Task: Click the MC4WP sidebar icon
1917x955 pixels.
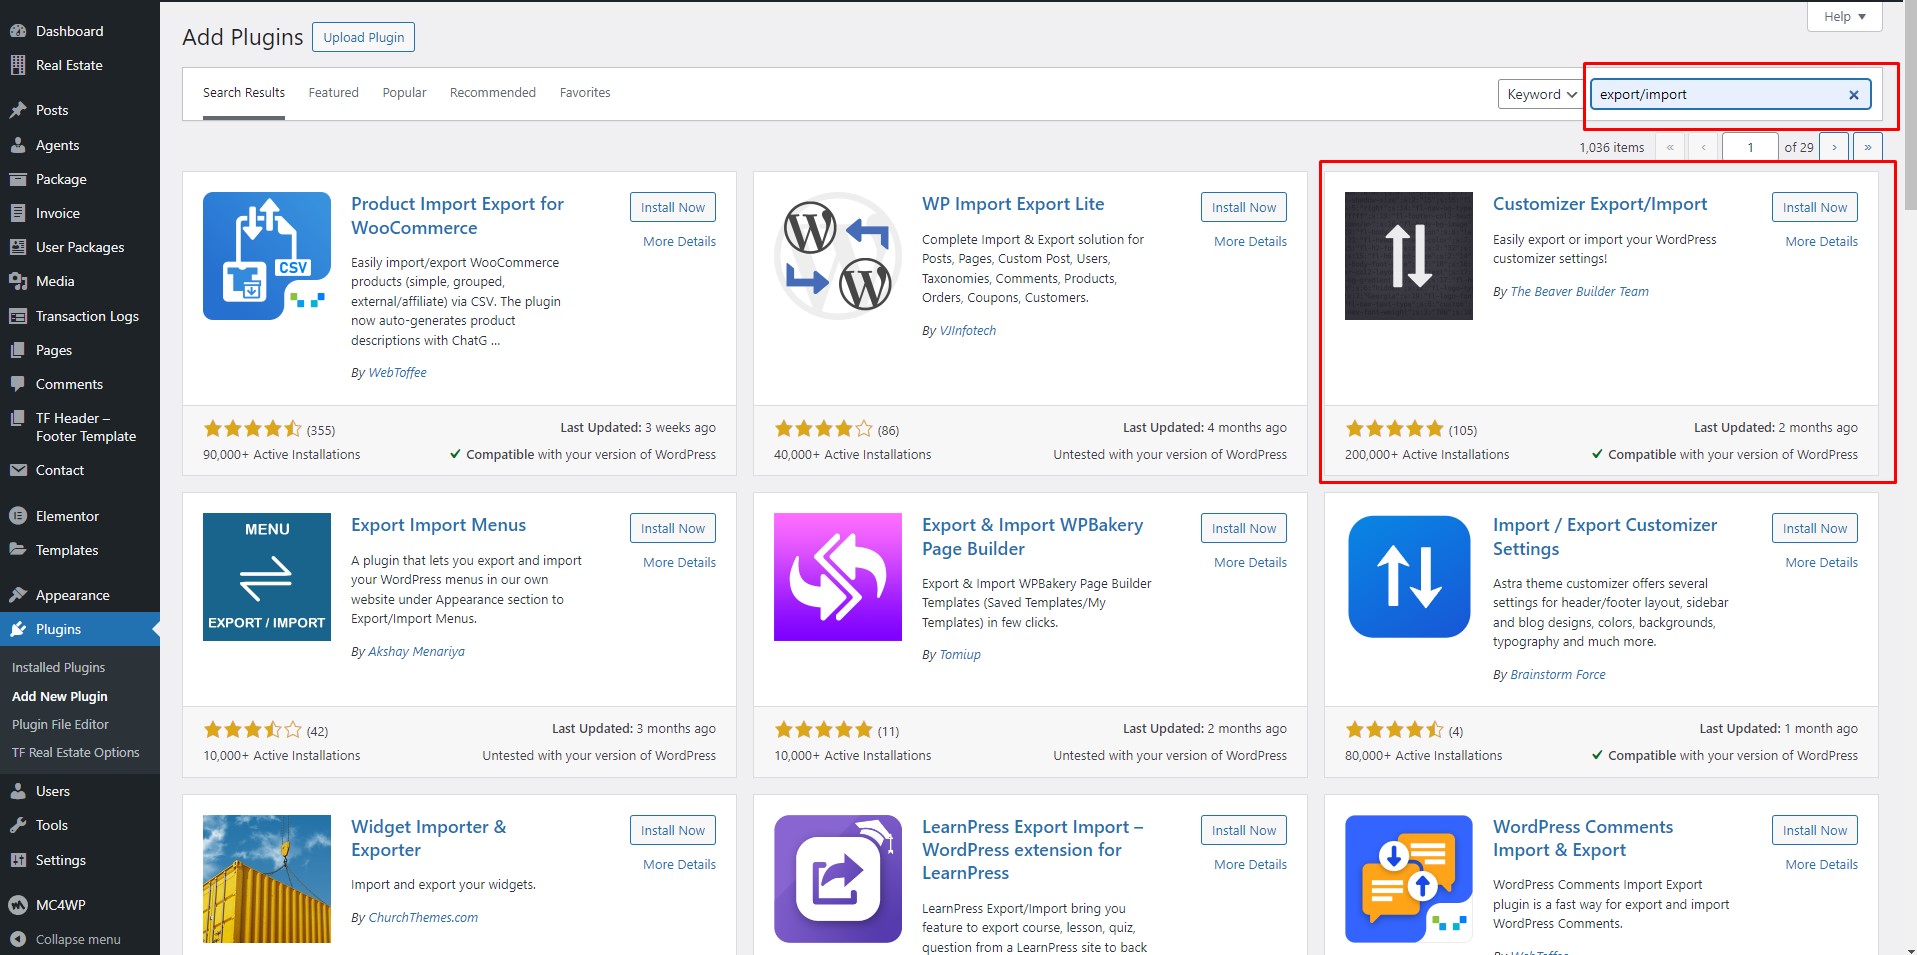Action: 18,905
